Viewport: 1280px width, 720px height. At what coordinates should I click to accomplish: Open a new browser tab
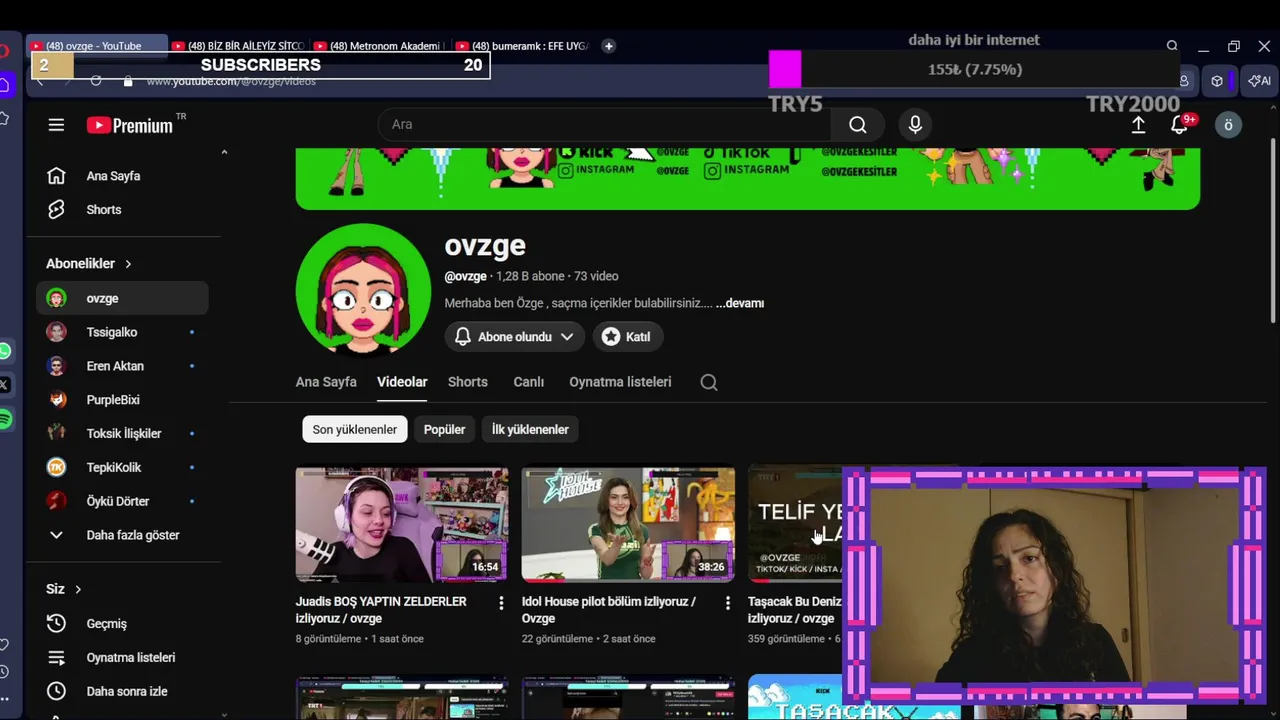pos(608,46)
